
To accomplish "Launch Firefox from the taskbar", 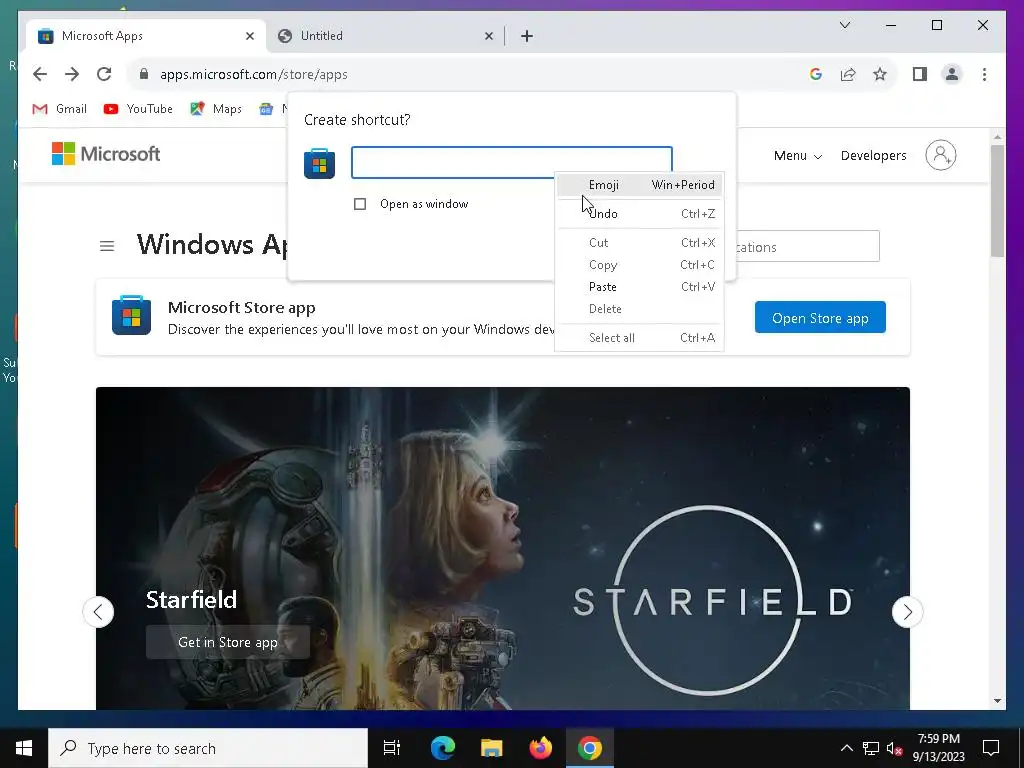I will coord(541,748).
